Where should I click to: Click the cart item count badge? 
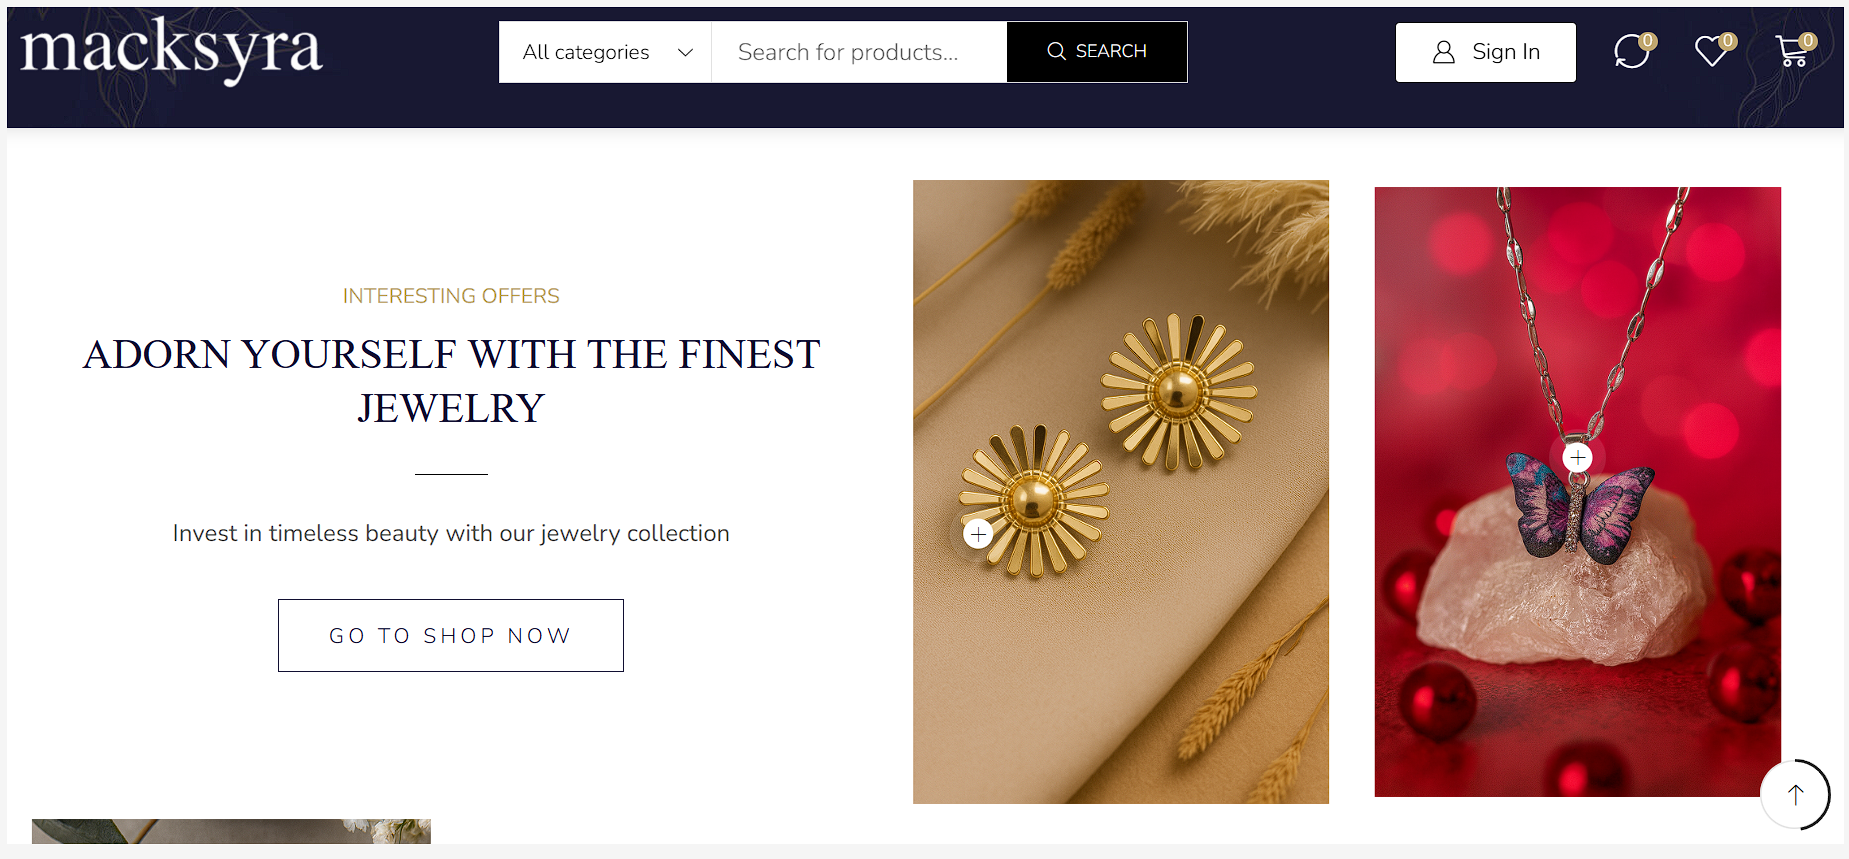tap(1808, 41)
